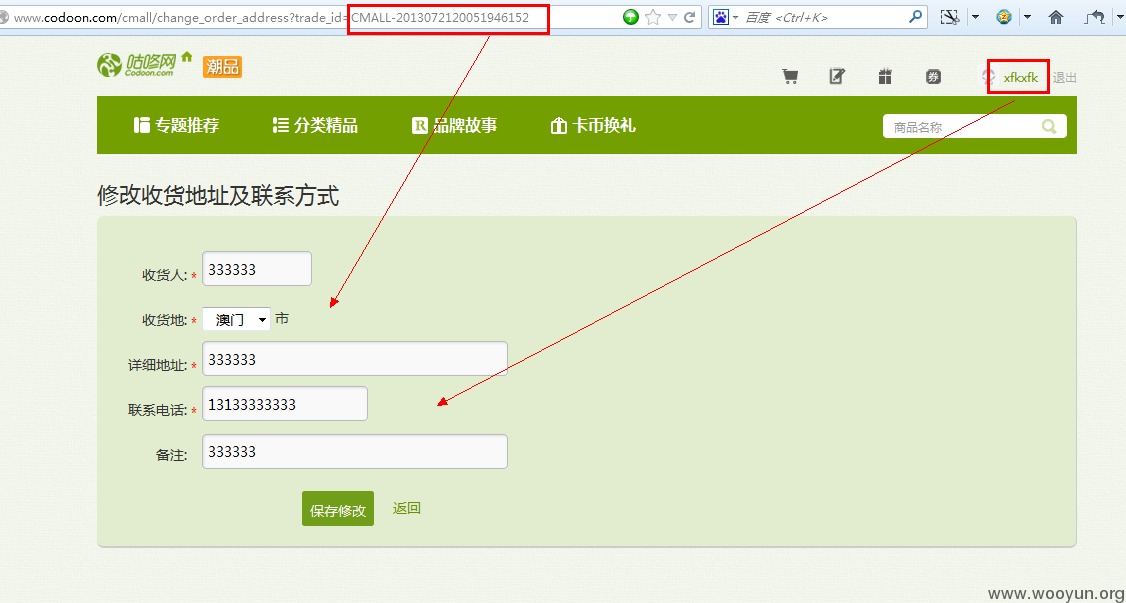Open the orange 潮品 badge

[x=223, y=67]
